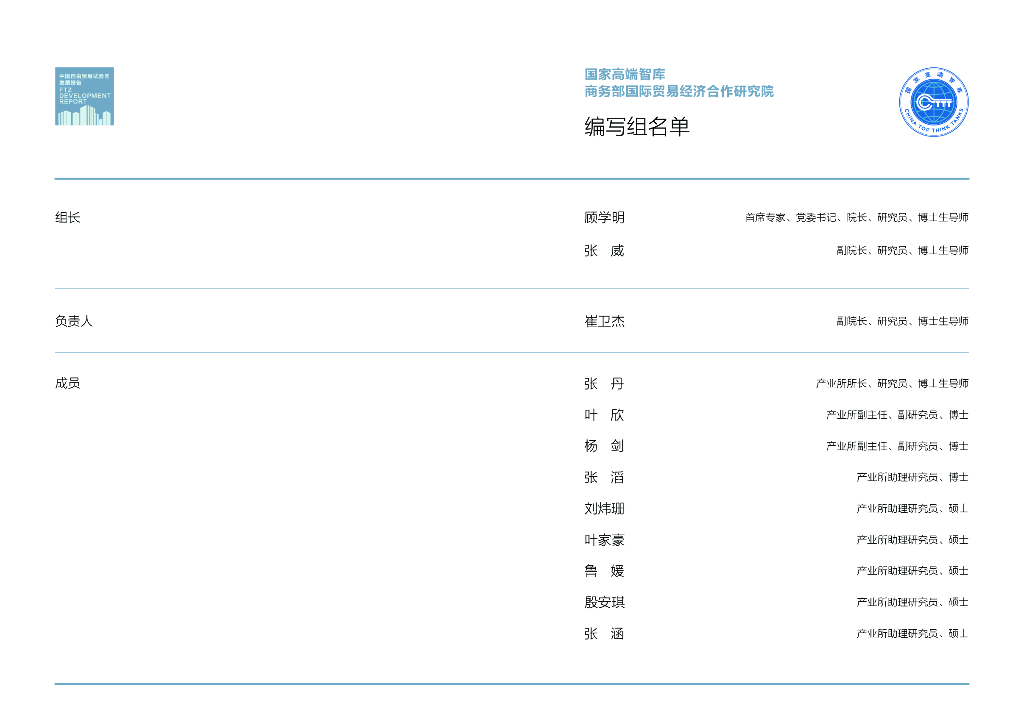Click the China Top Think Tanks emblem
This screenshot has width=1024, height=728.
coord(933,102)
